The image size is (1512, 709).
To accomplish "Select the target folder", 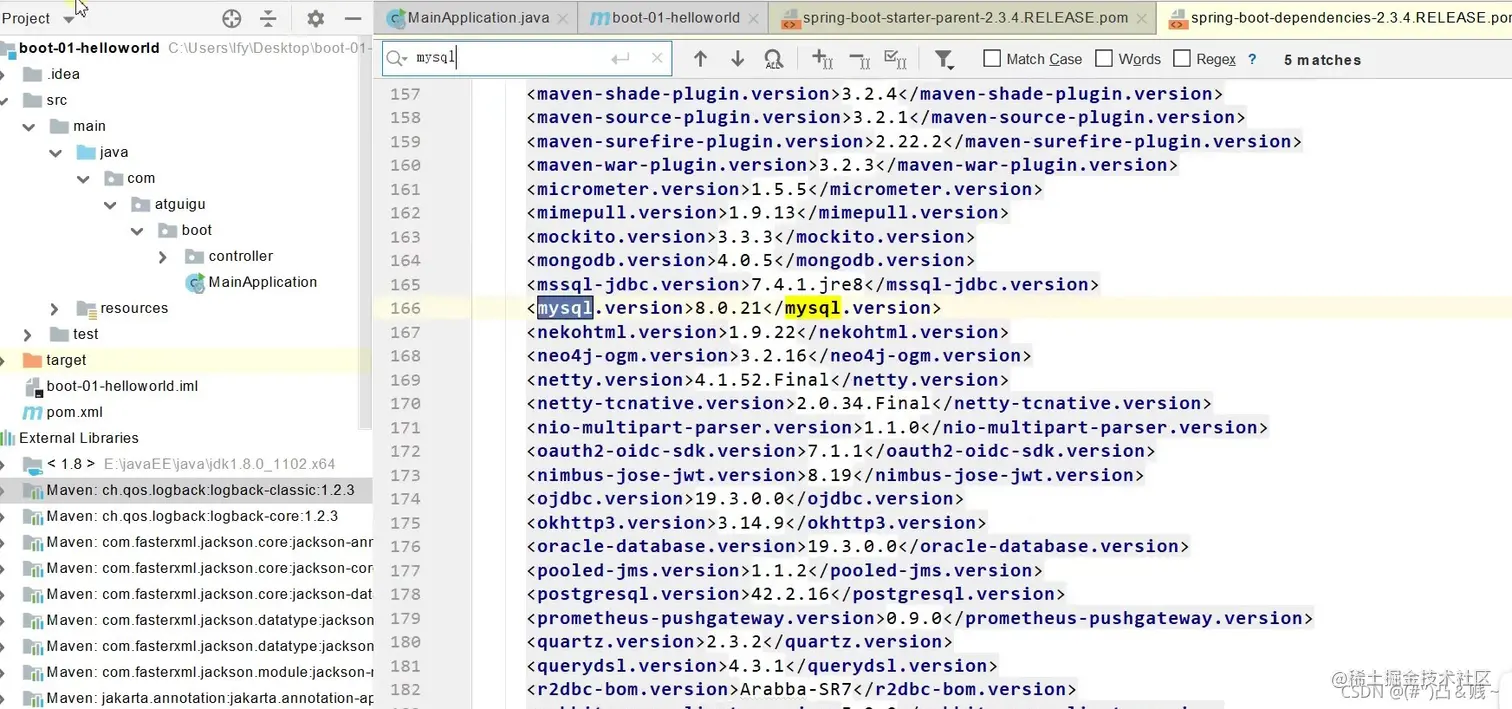I will point(66,360).
